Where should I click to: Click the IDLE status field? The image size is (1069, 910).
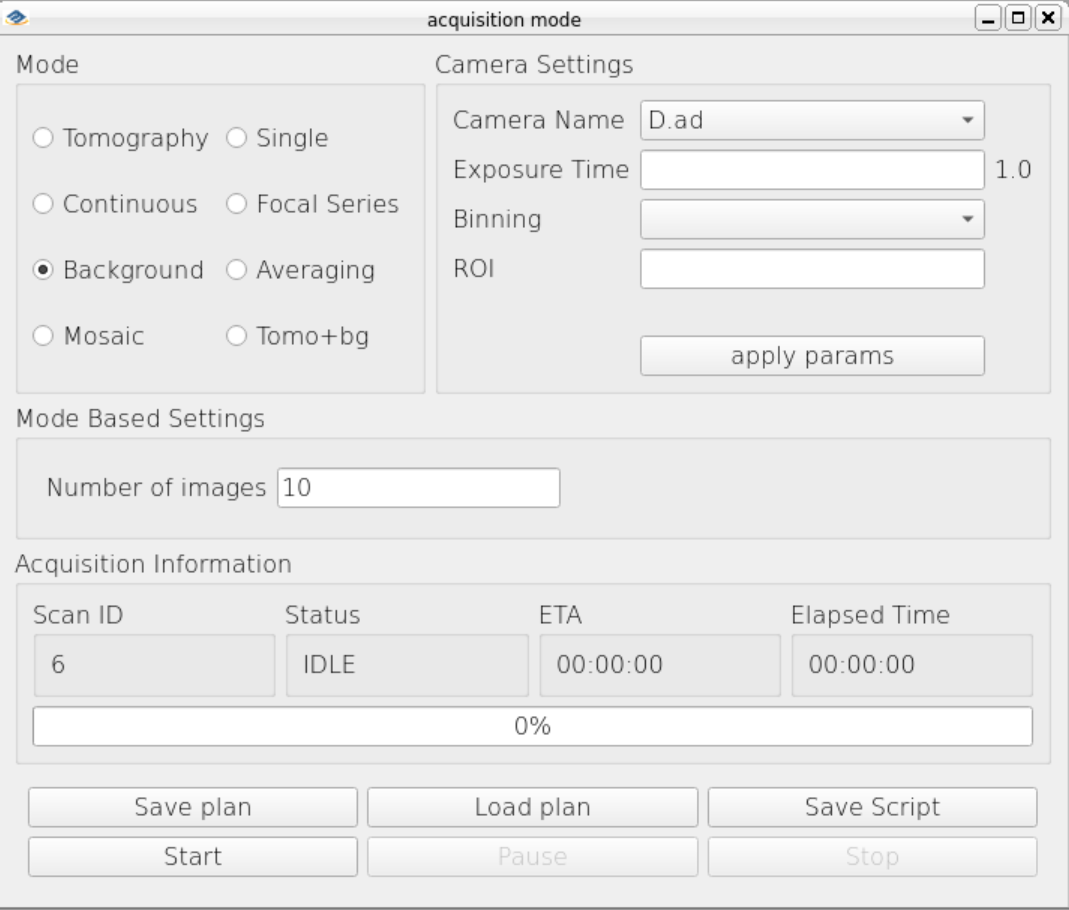407,665
